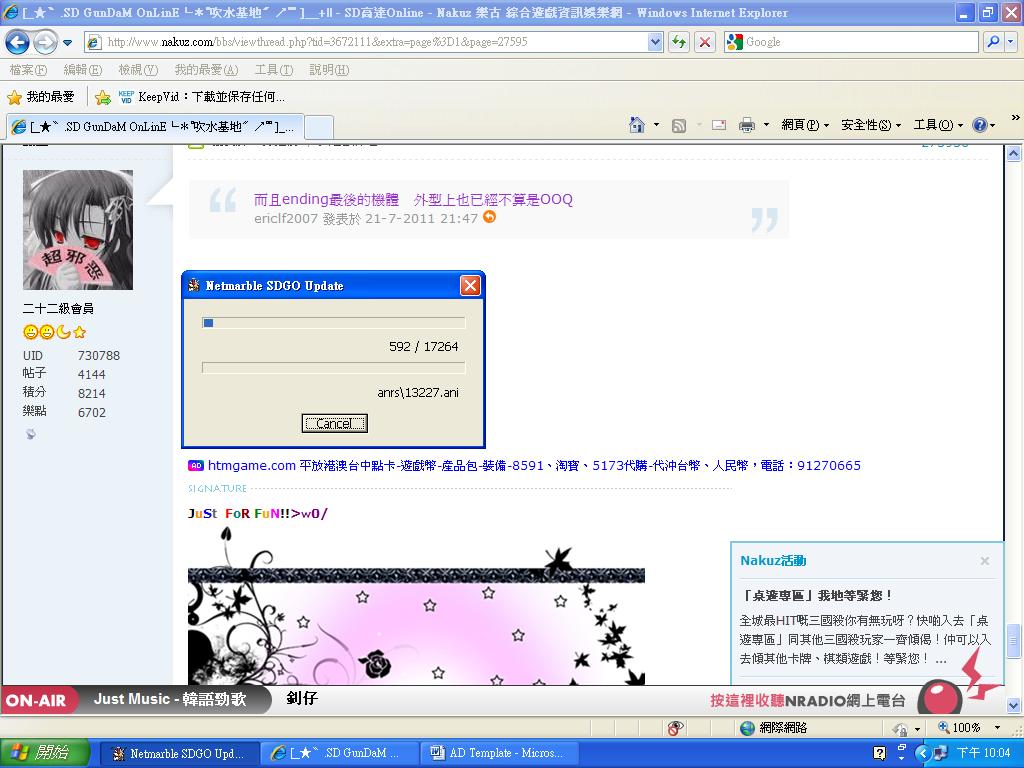Click the Print icon
This screenshot has height=768, width=1024.
tap(747, 125)
